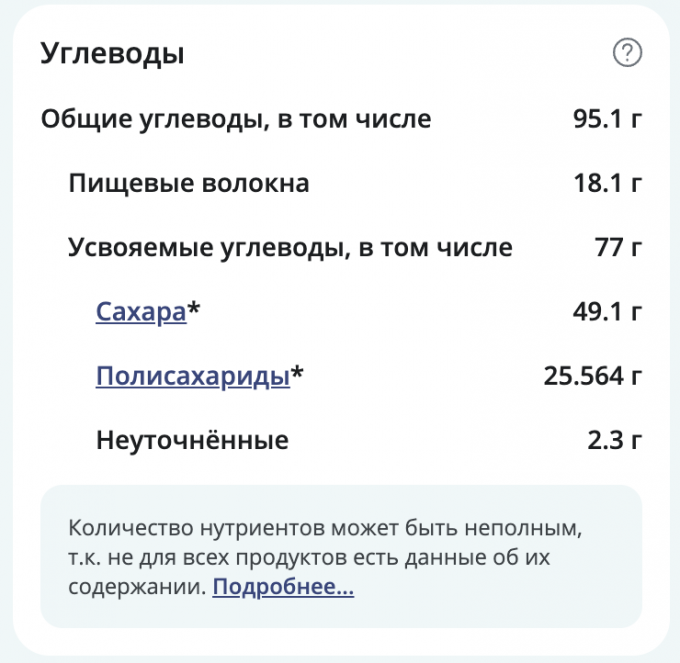Click the 49.1 г sugars value
The image size is (680, 663).
(x=607, y=312)
